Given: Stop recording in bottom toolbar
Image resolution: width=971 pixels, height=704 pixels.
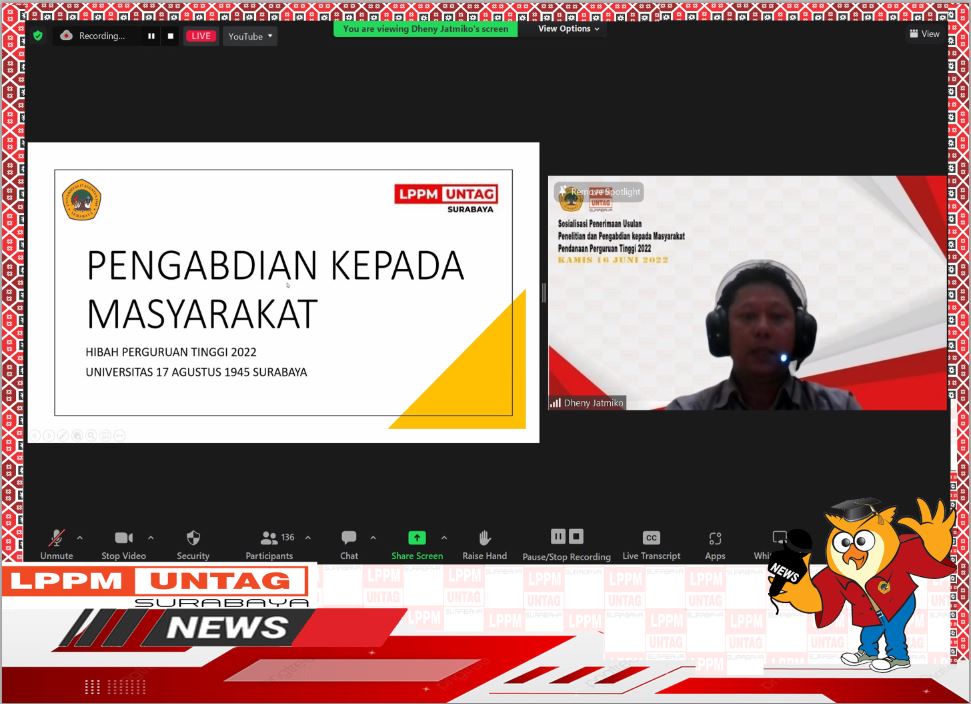Looking at the screenshot, I should (577, 536).
